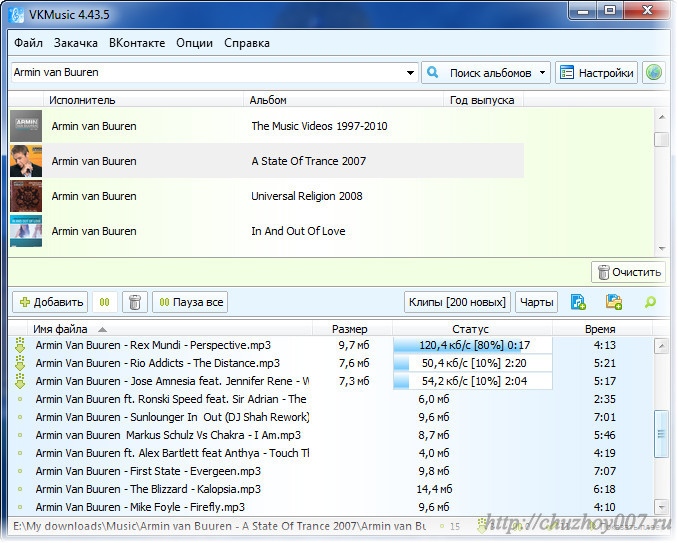Select A State Of Trance 2007 cover thumbnail

[26, 161]
